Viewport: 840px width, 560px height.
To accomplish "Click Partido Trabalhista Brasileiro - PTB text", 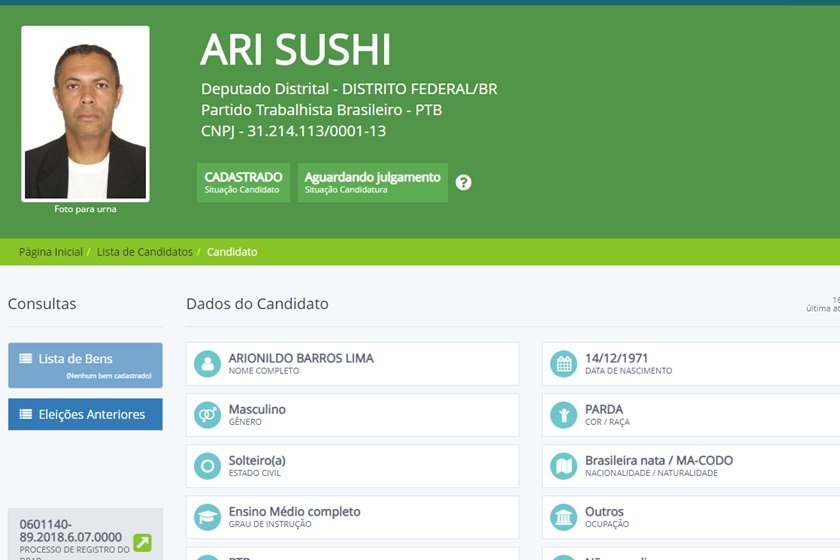I will [x=321, y=110].
